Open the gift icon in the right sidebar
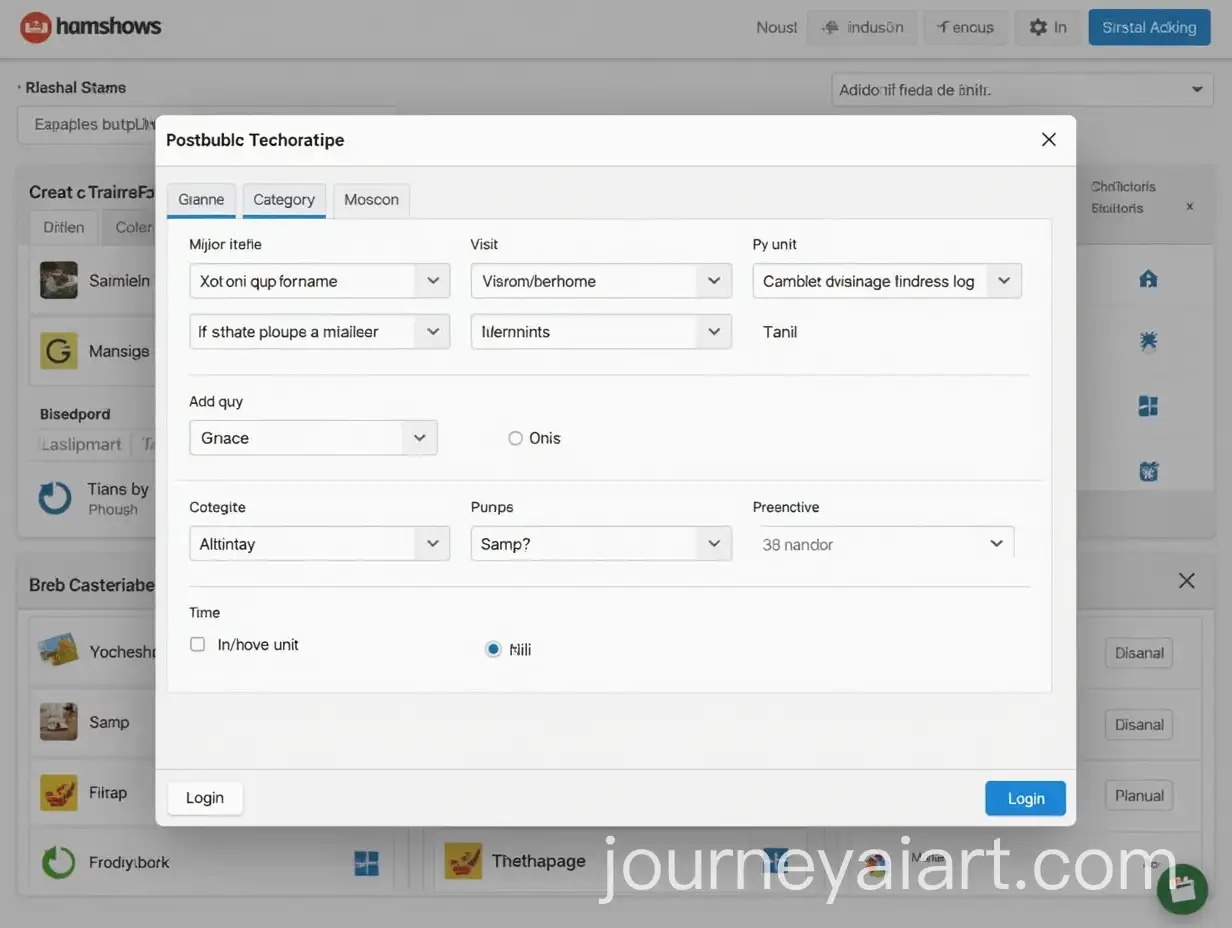The image size is (1232, 928). 1147,470
